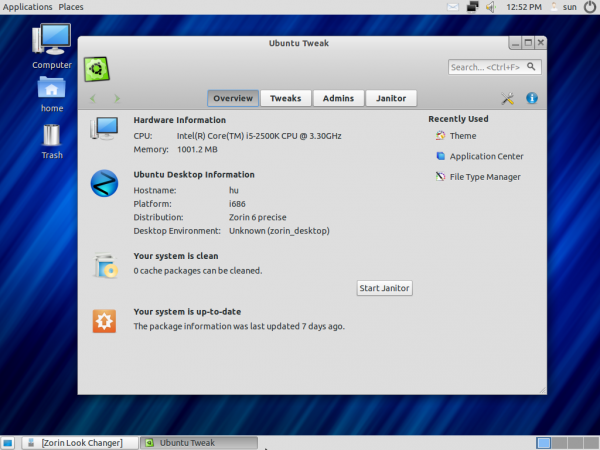Click the Recently Used heading
This screenshot has width=600, height=450.
click(x=458, y=119)
